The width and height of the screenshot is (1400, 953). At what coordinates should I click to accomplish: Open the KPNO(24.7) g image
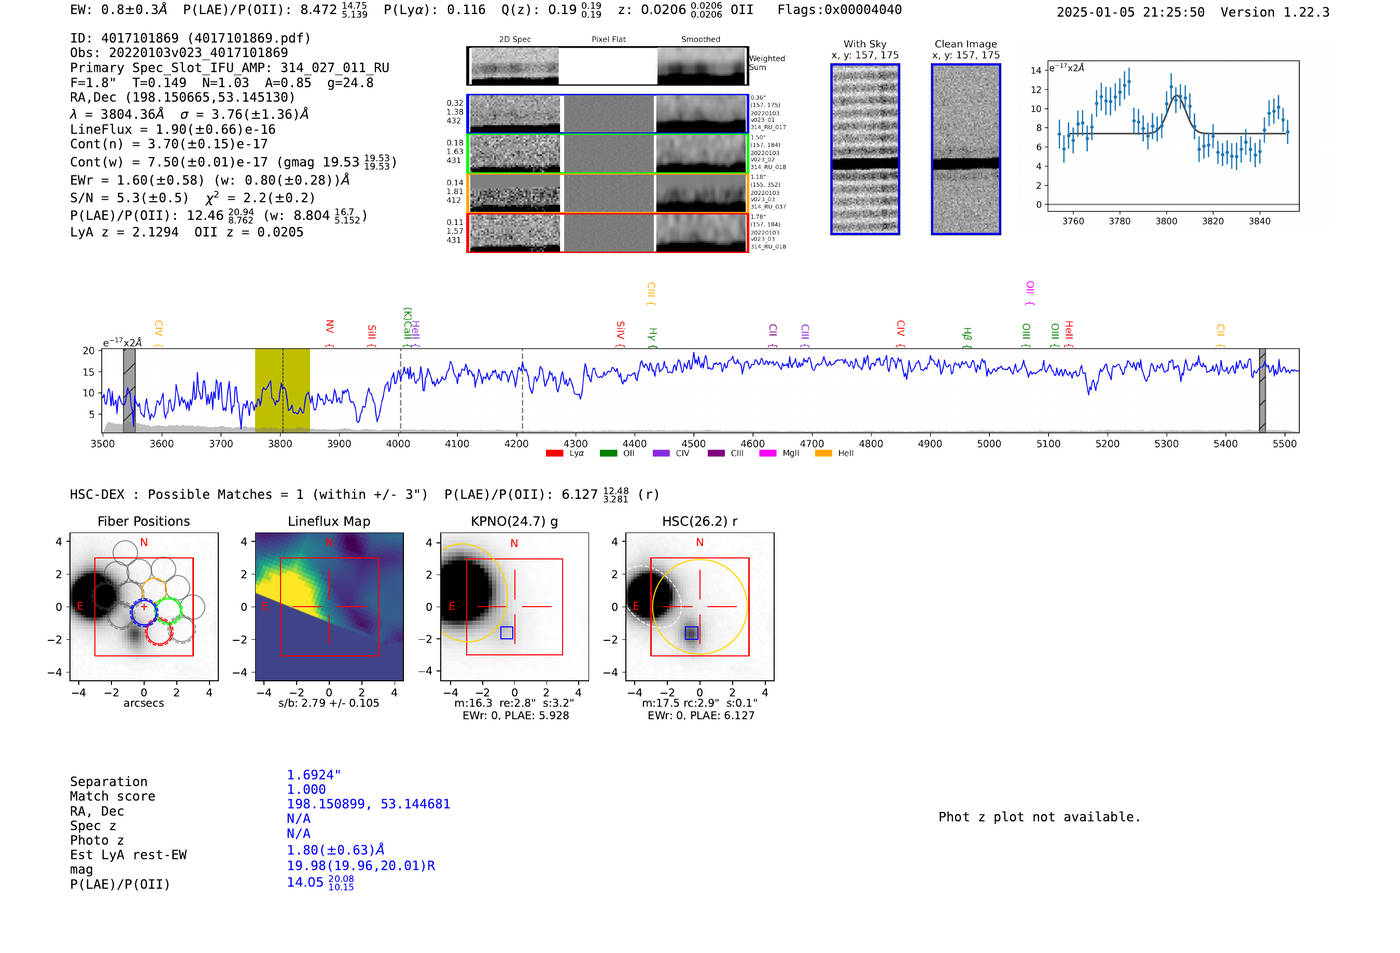514,607
